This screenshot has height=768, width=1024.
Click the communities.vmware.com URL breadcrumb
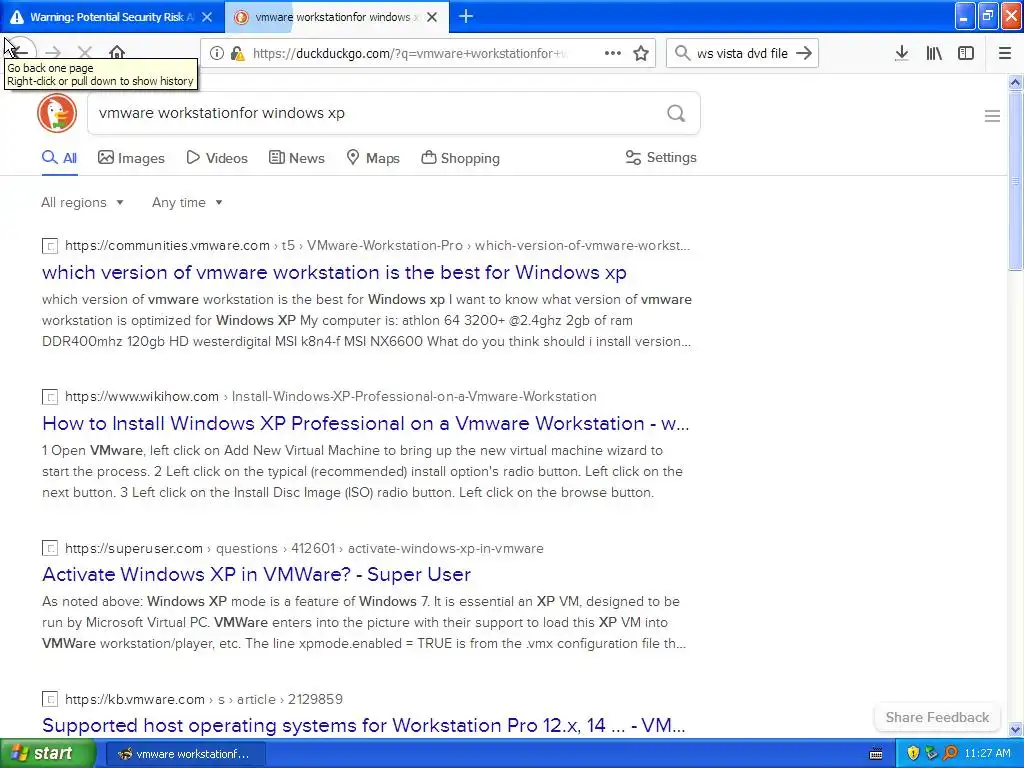pos(167,246)
